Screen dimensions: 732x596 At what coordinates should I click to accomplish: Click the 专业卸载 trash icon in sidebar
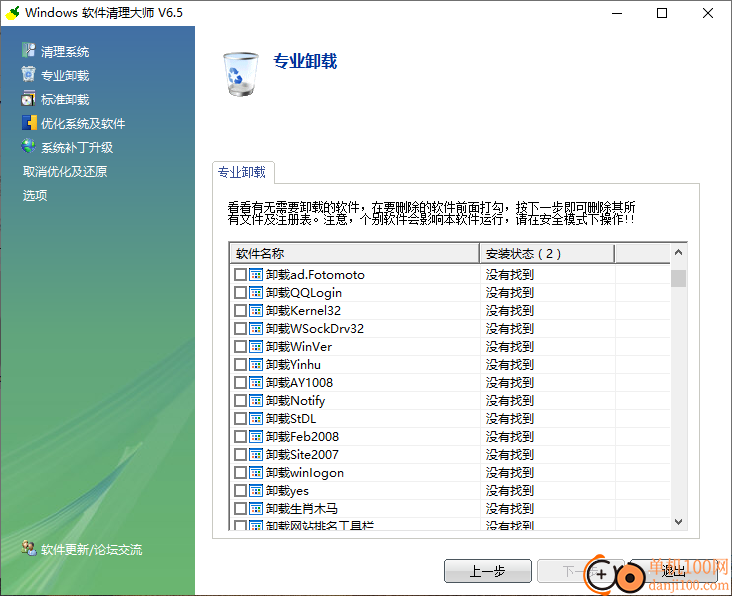(28, 74)
